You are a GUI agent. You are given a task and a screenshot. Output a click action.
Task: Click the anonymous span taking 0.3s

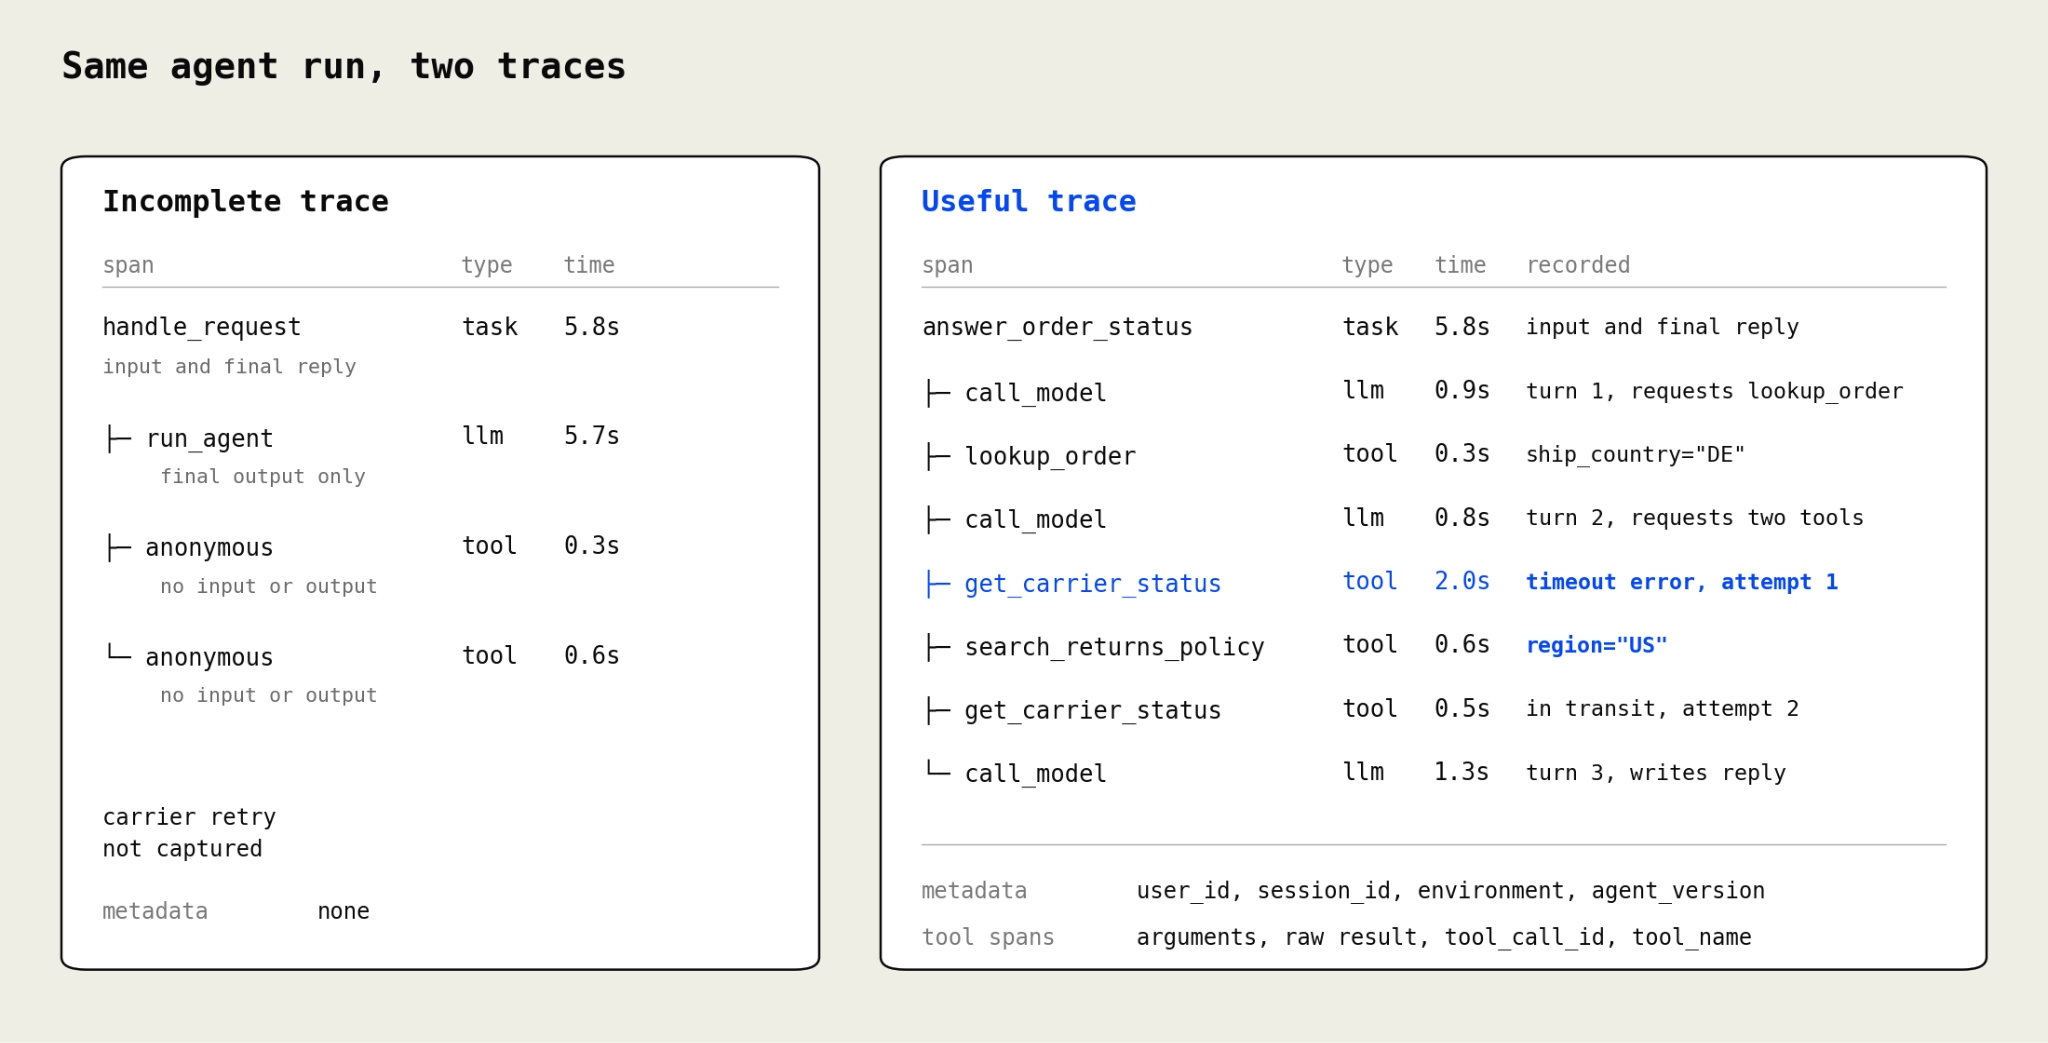[209, 547]
